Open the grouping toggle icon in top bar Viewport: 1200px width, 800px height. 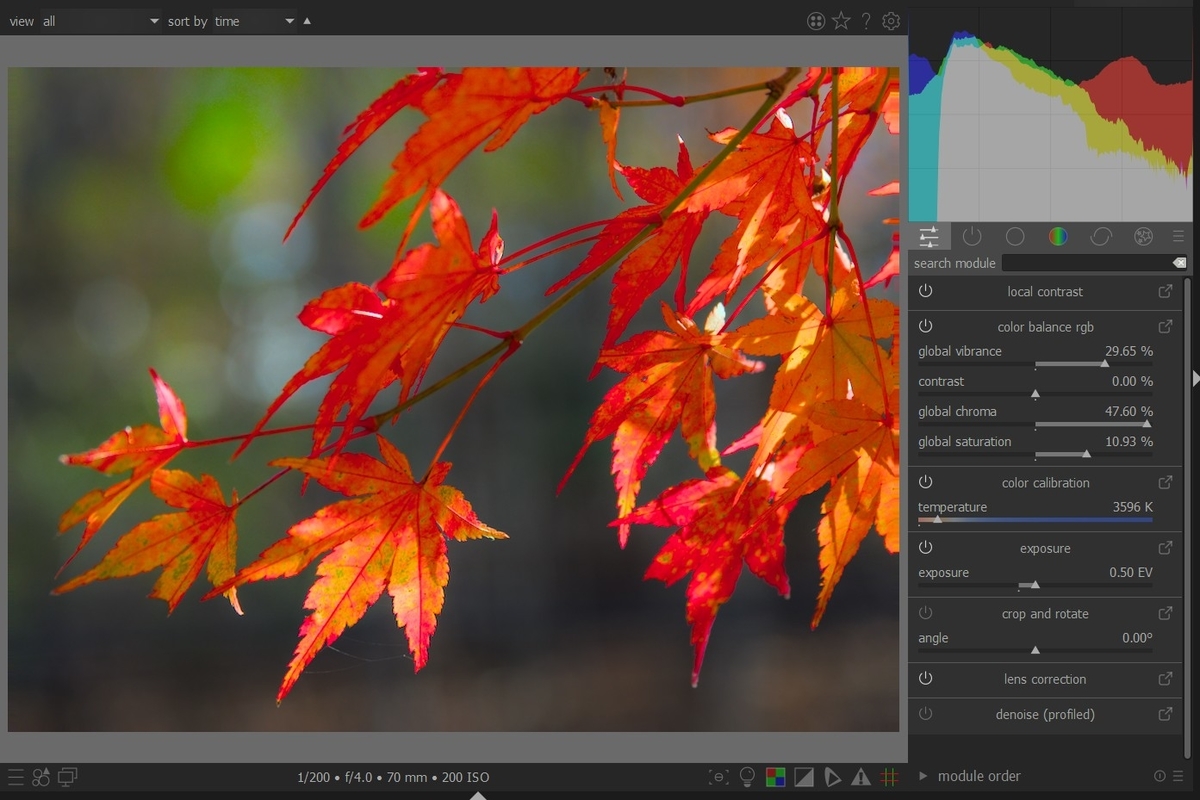click(816, 21)
